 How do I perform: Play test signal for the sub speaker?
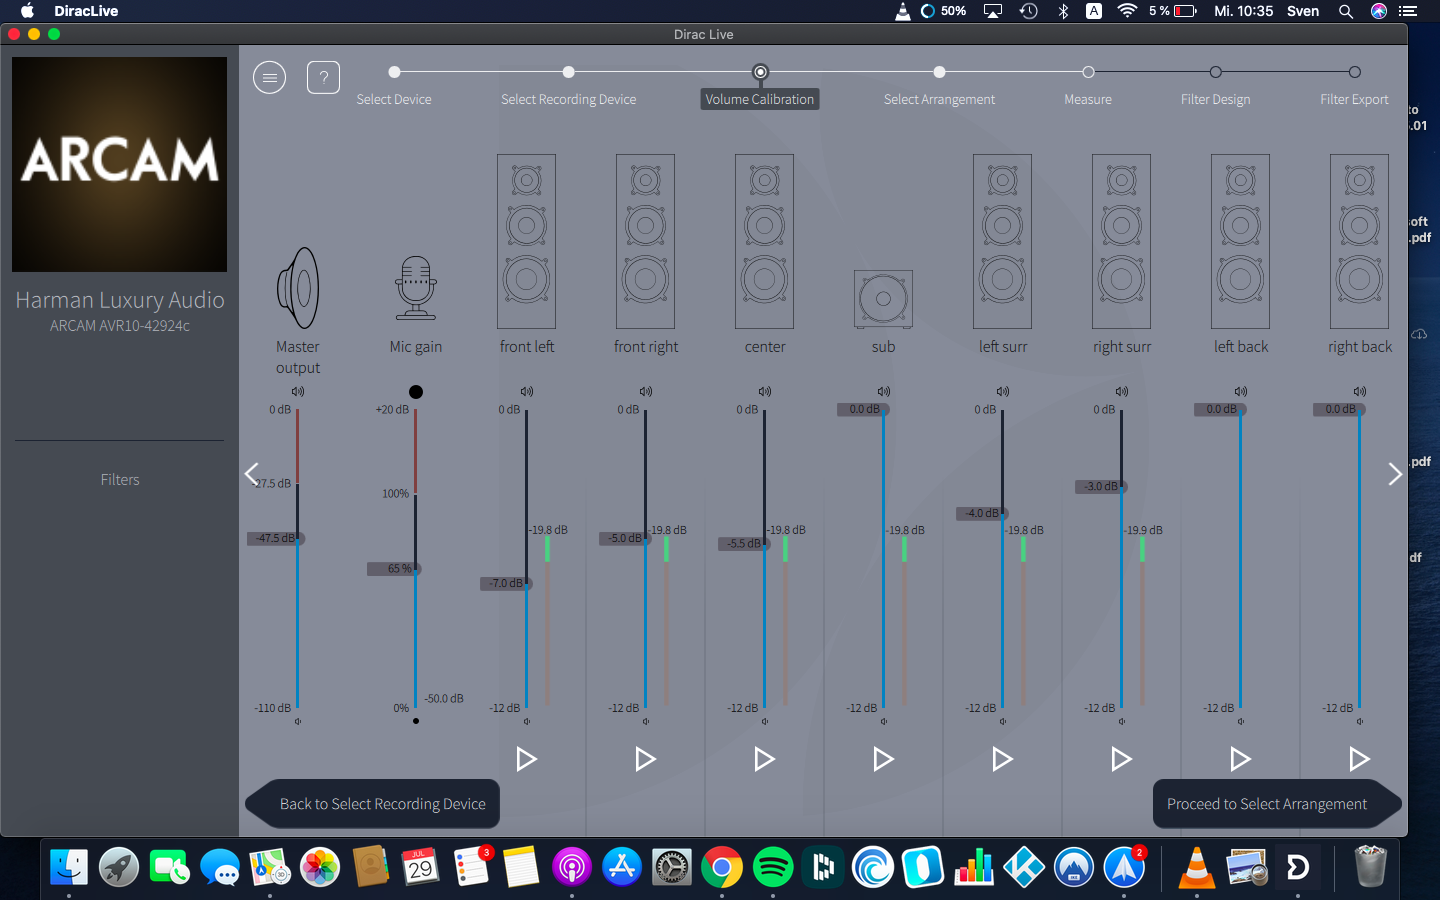(883, 759)
